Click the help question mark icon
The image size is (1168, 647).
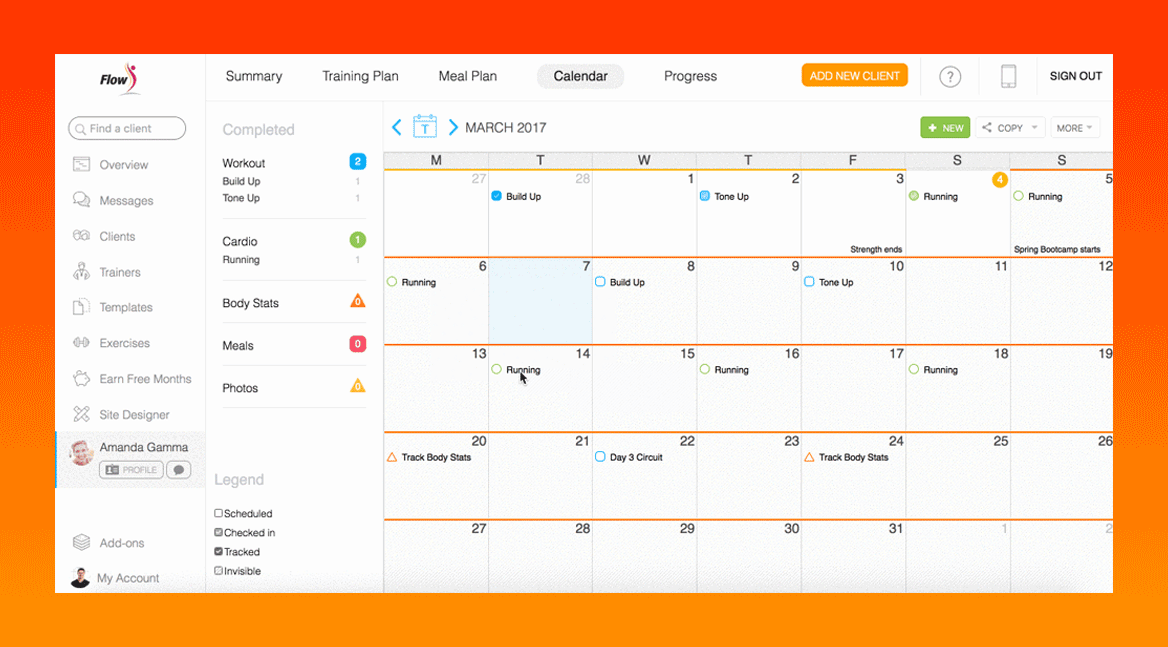(950, 77)
